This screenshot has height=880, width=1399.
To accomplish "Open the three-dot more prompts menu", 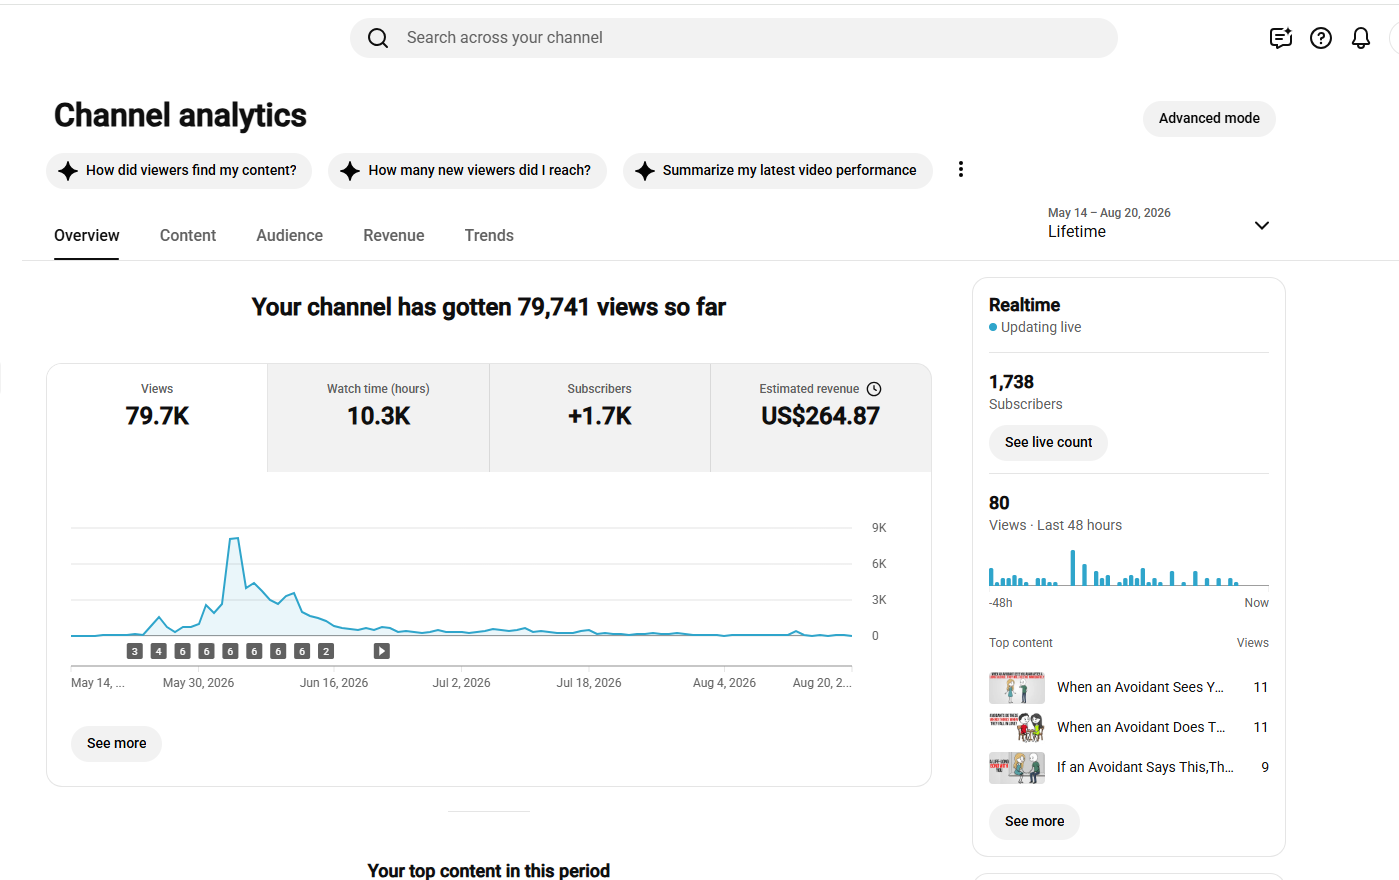I will (x=961, y=170).
